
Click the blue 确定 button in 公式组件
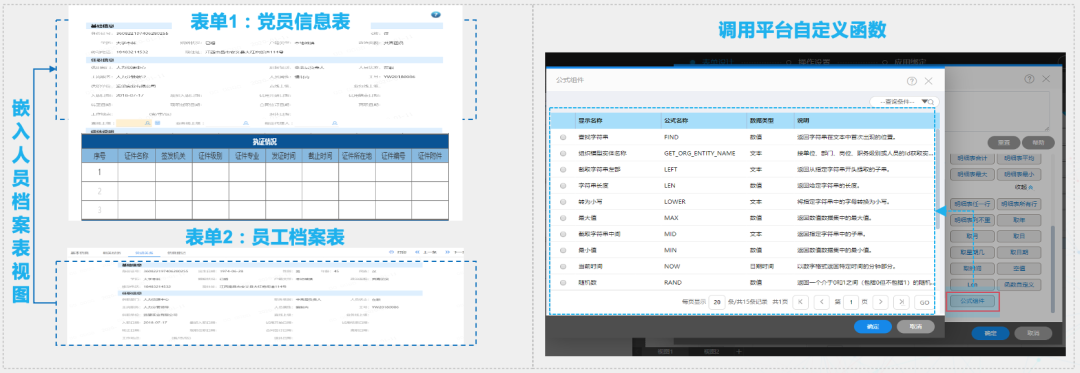click(x=873, y=326)
